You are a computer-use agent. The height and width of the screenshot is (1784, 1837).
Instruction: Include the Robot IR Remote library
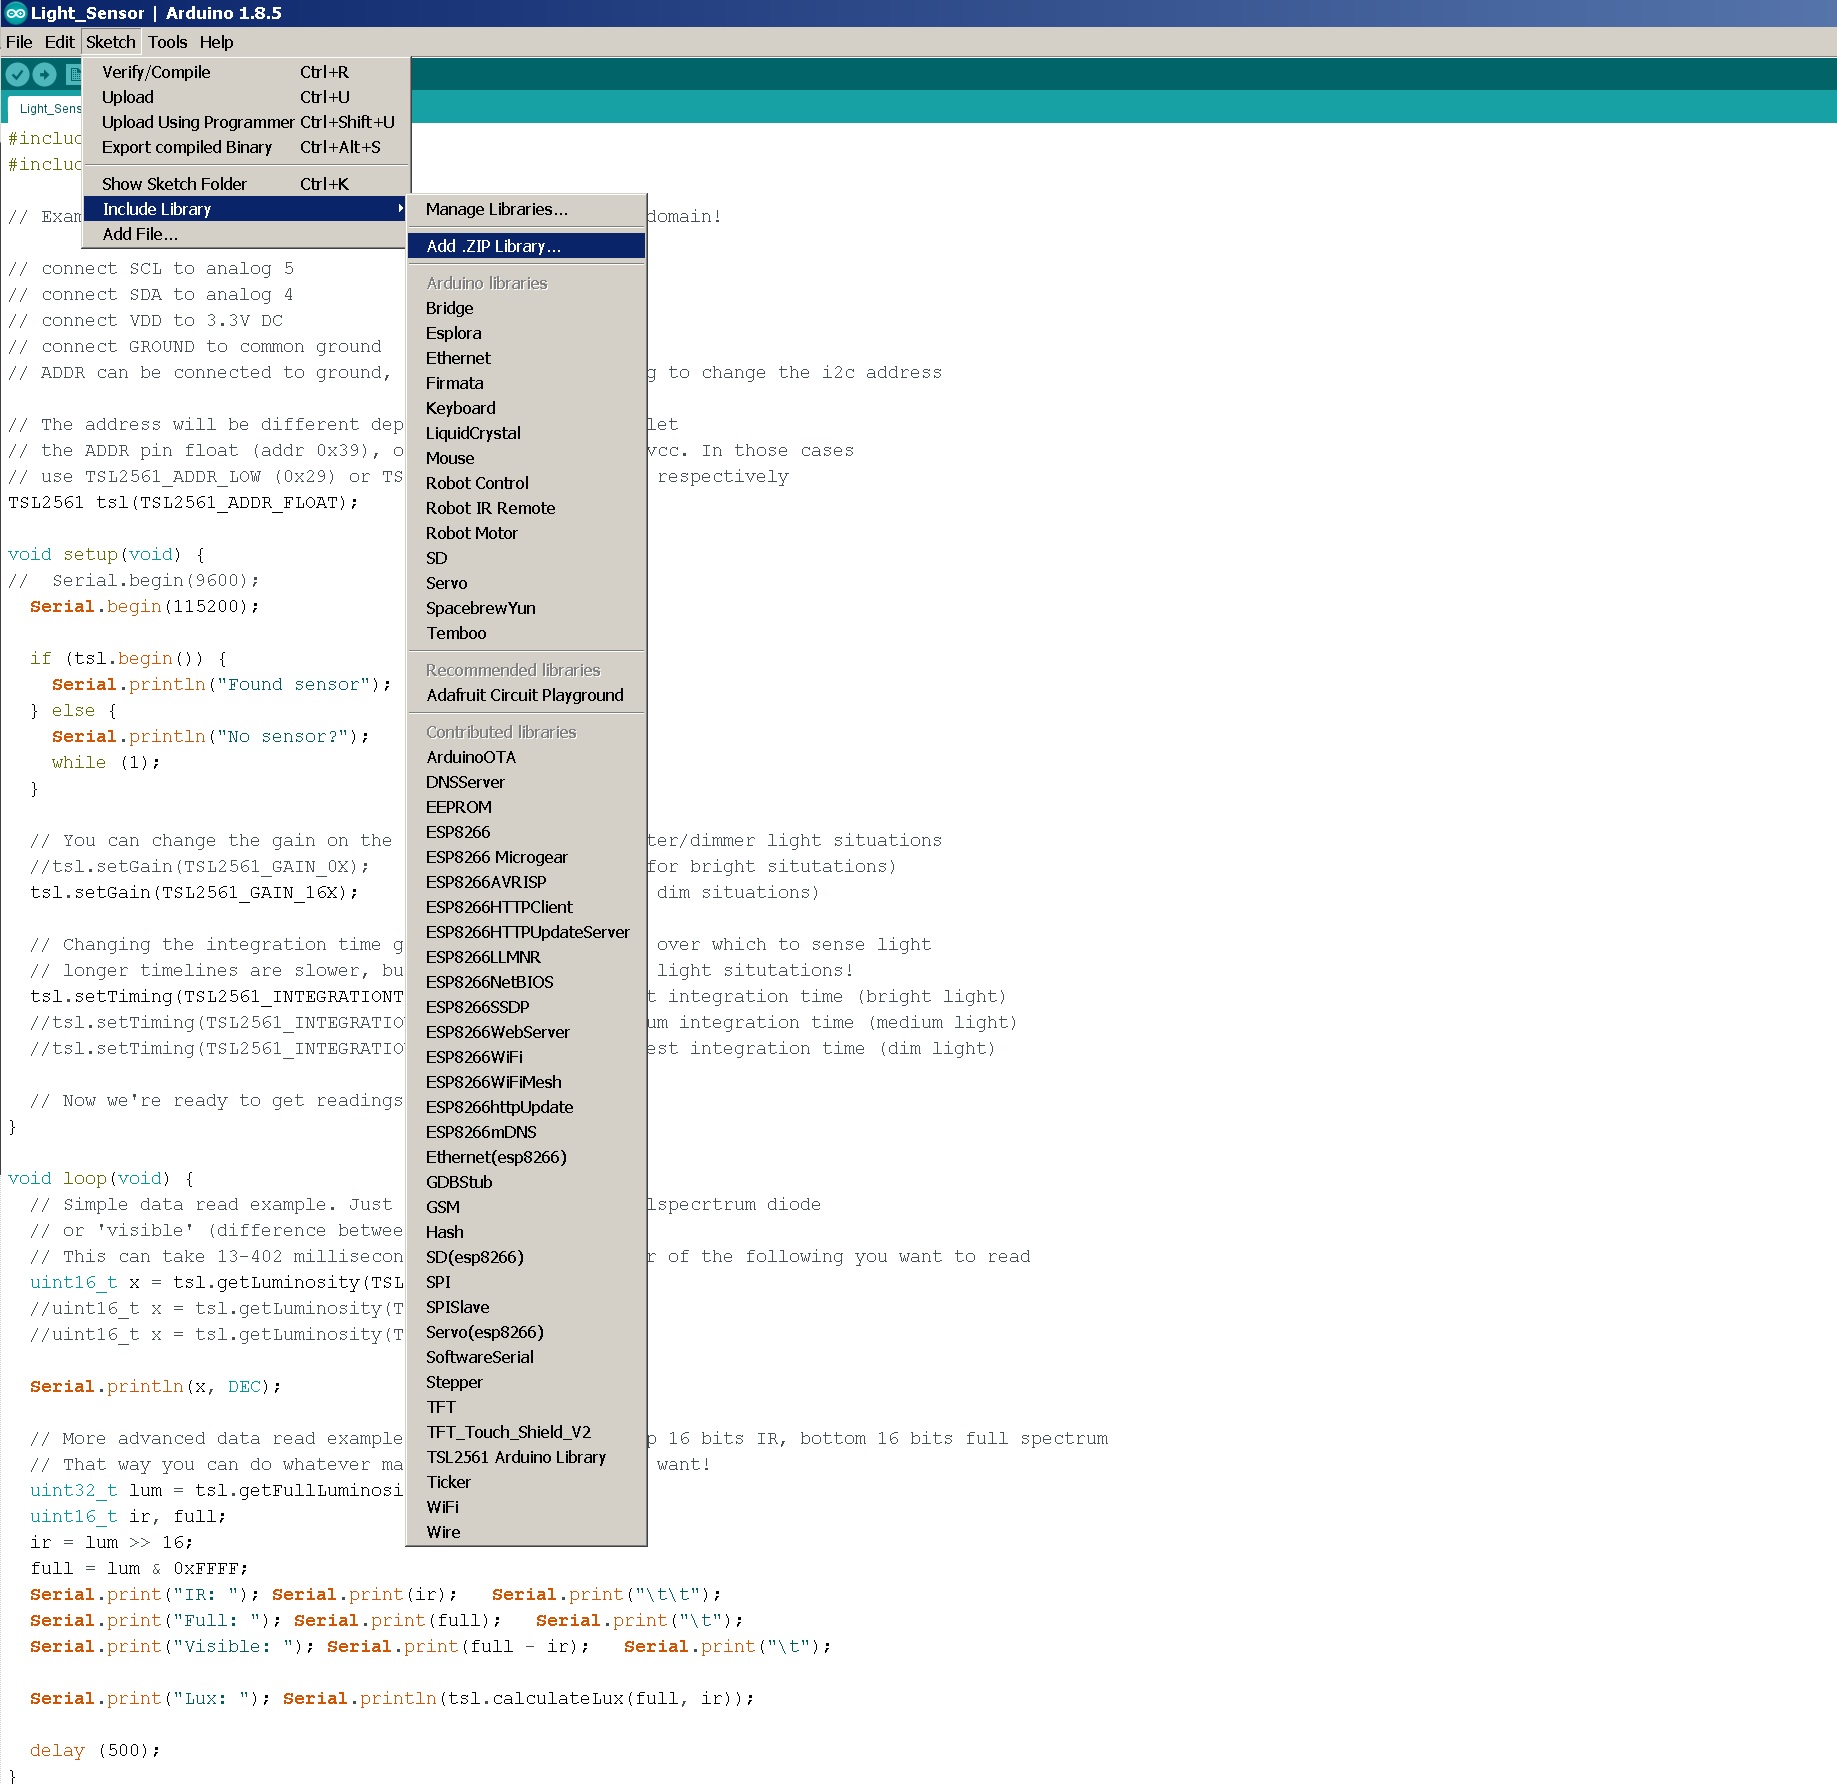[526, 508]
